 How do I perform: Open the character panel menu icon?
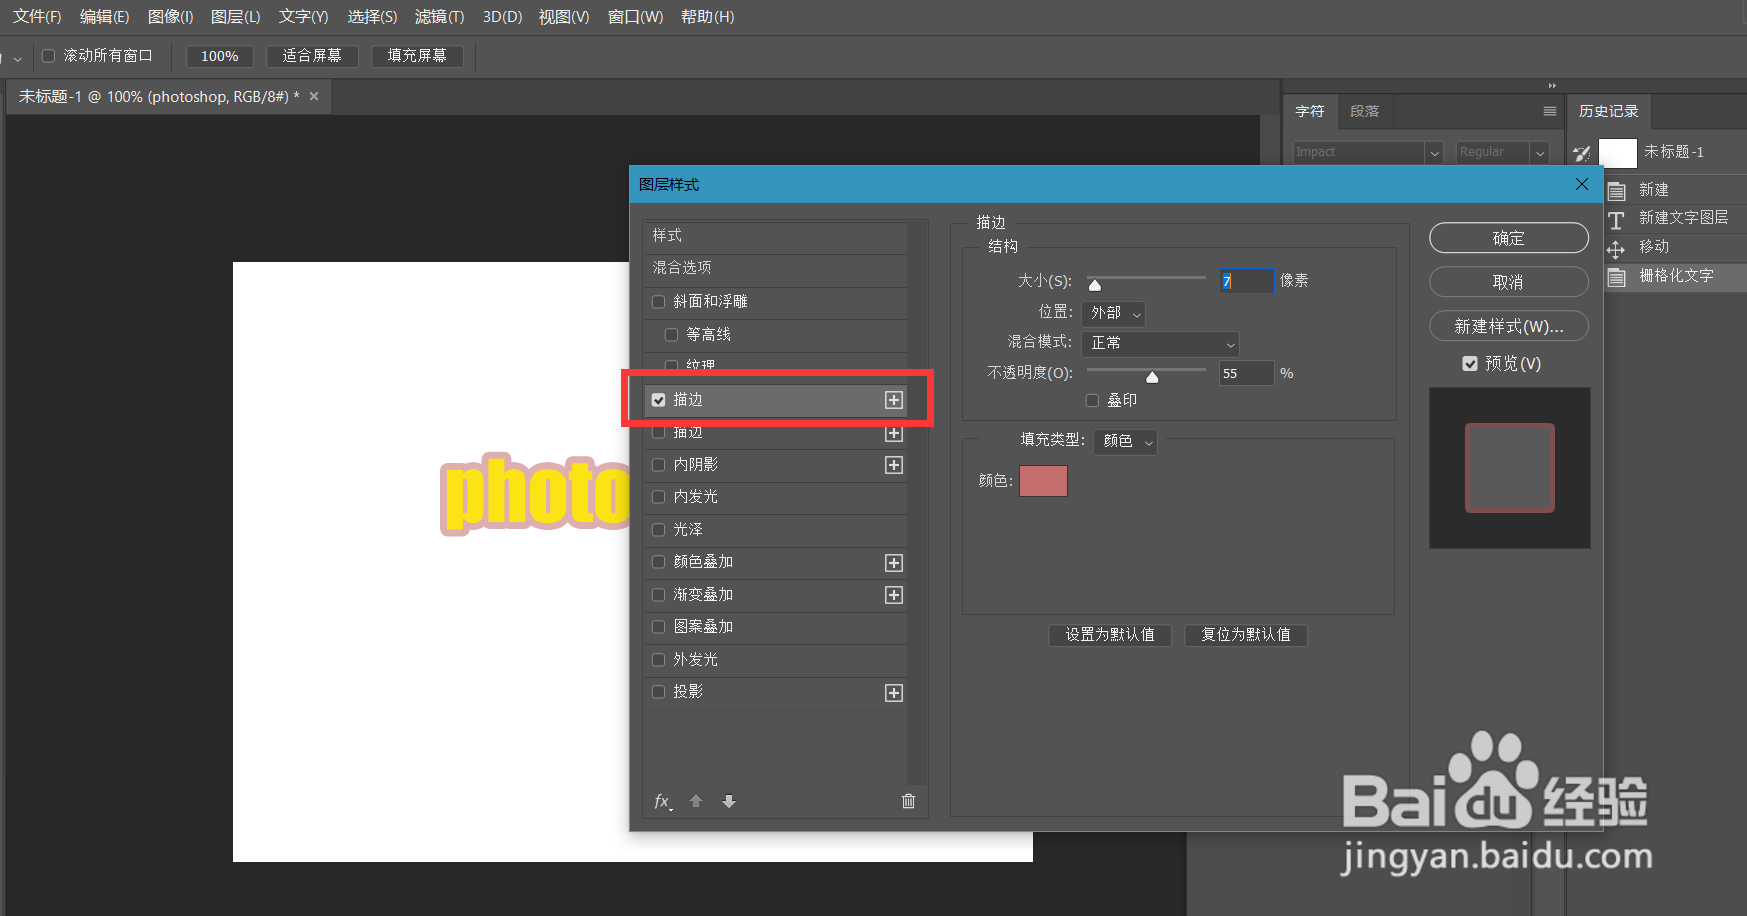coord(1549,111)
